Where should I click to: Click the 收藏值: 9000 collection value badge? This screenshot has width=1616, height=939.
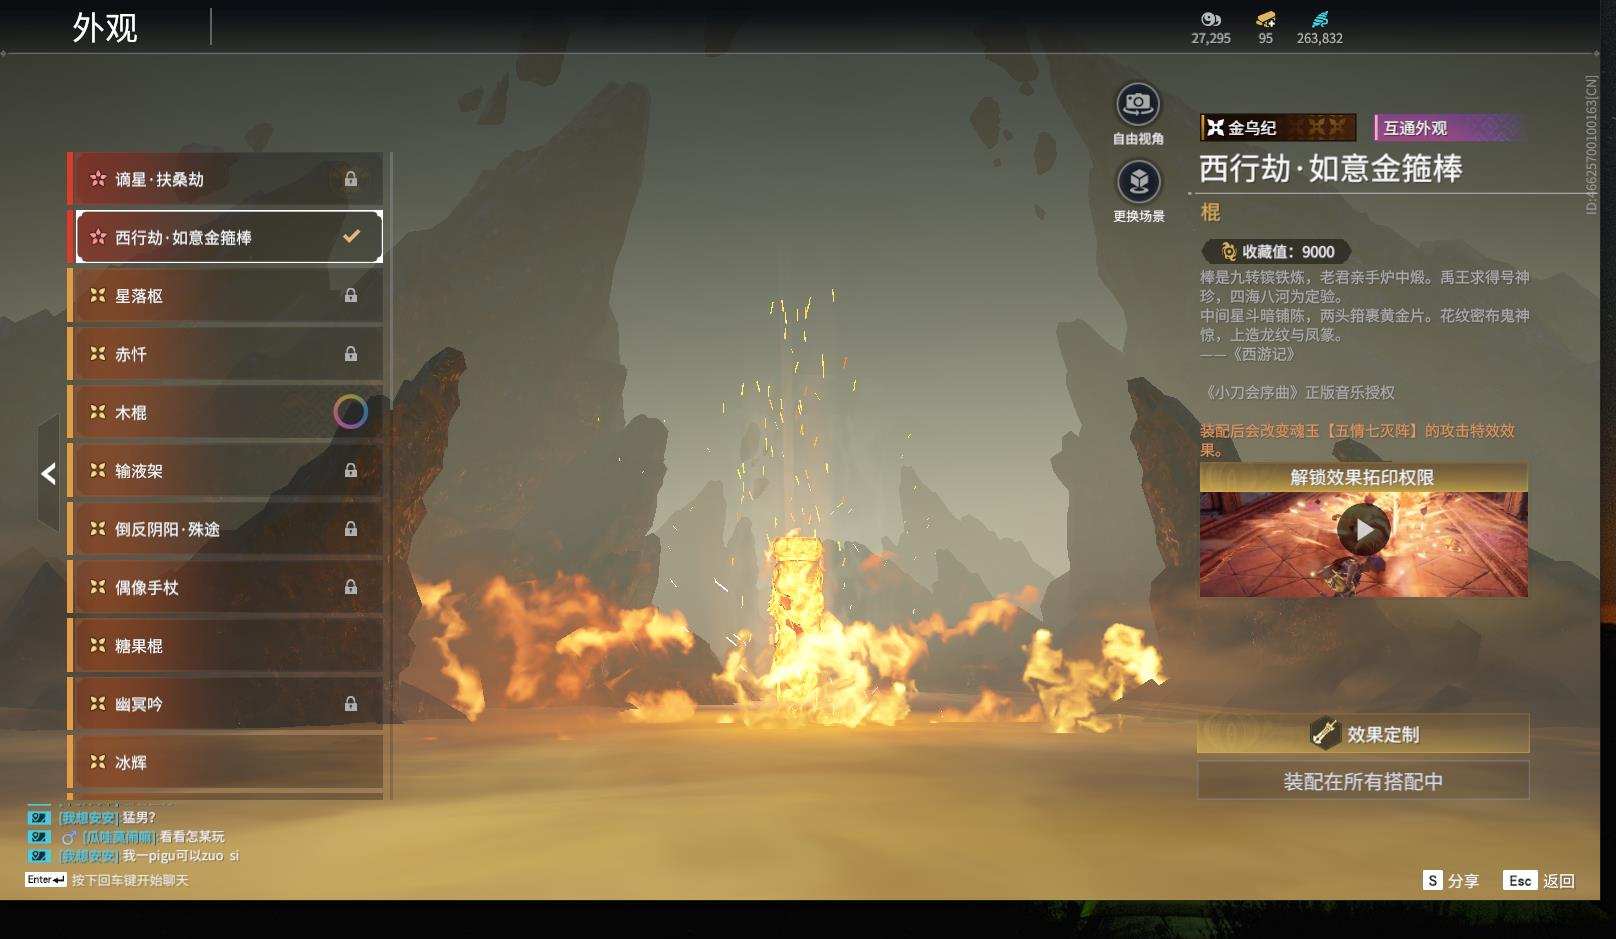(x=1276, y=252)
